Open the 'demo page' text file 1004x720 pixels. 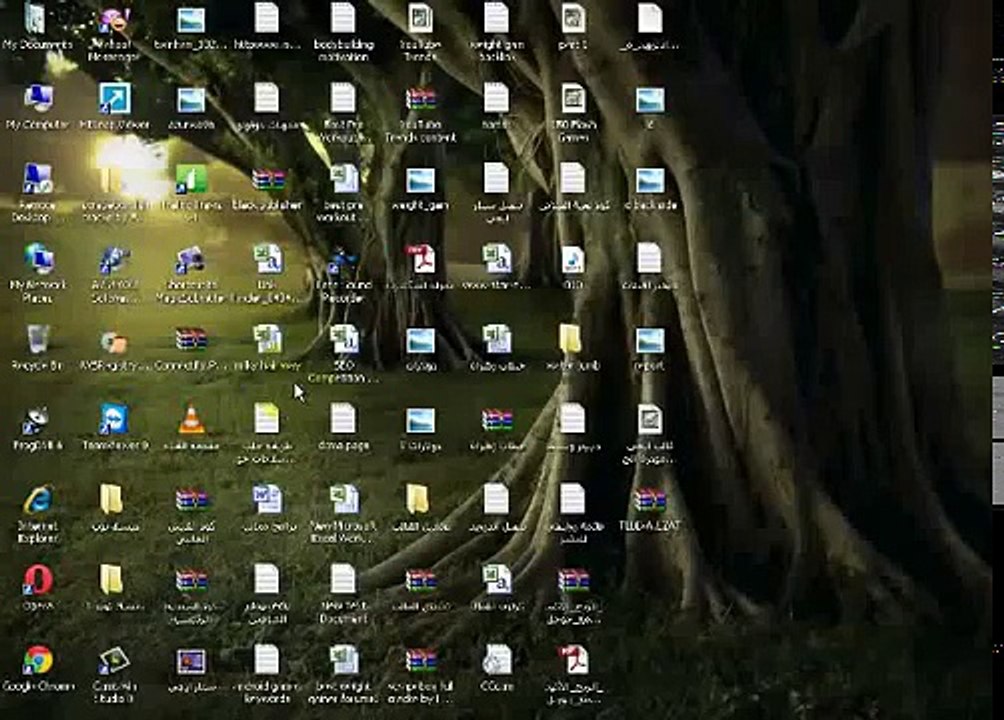(343, 419)
